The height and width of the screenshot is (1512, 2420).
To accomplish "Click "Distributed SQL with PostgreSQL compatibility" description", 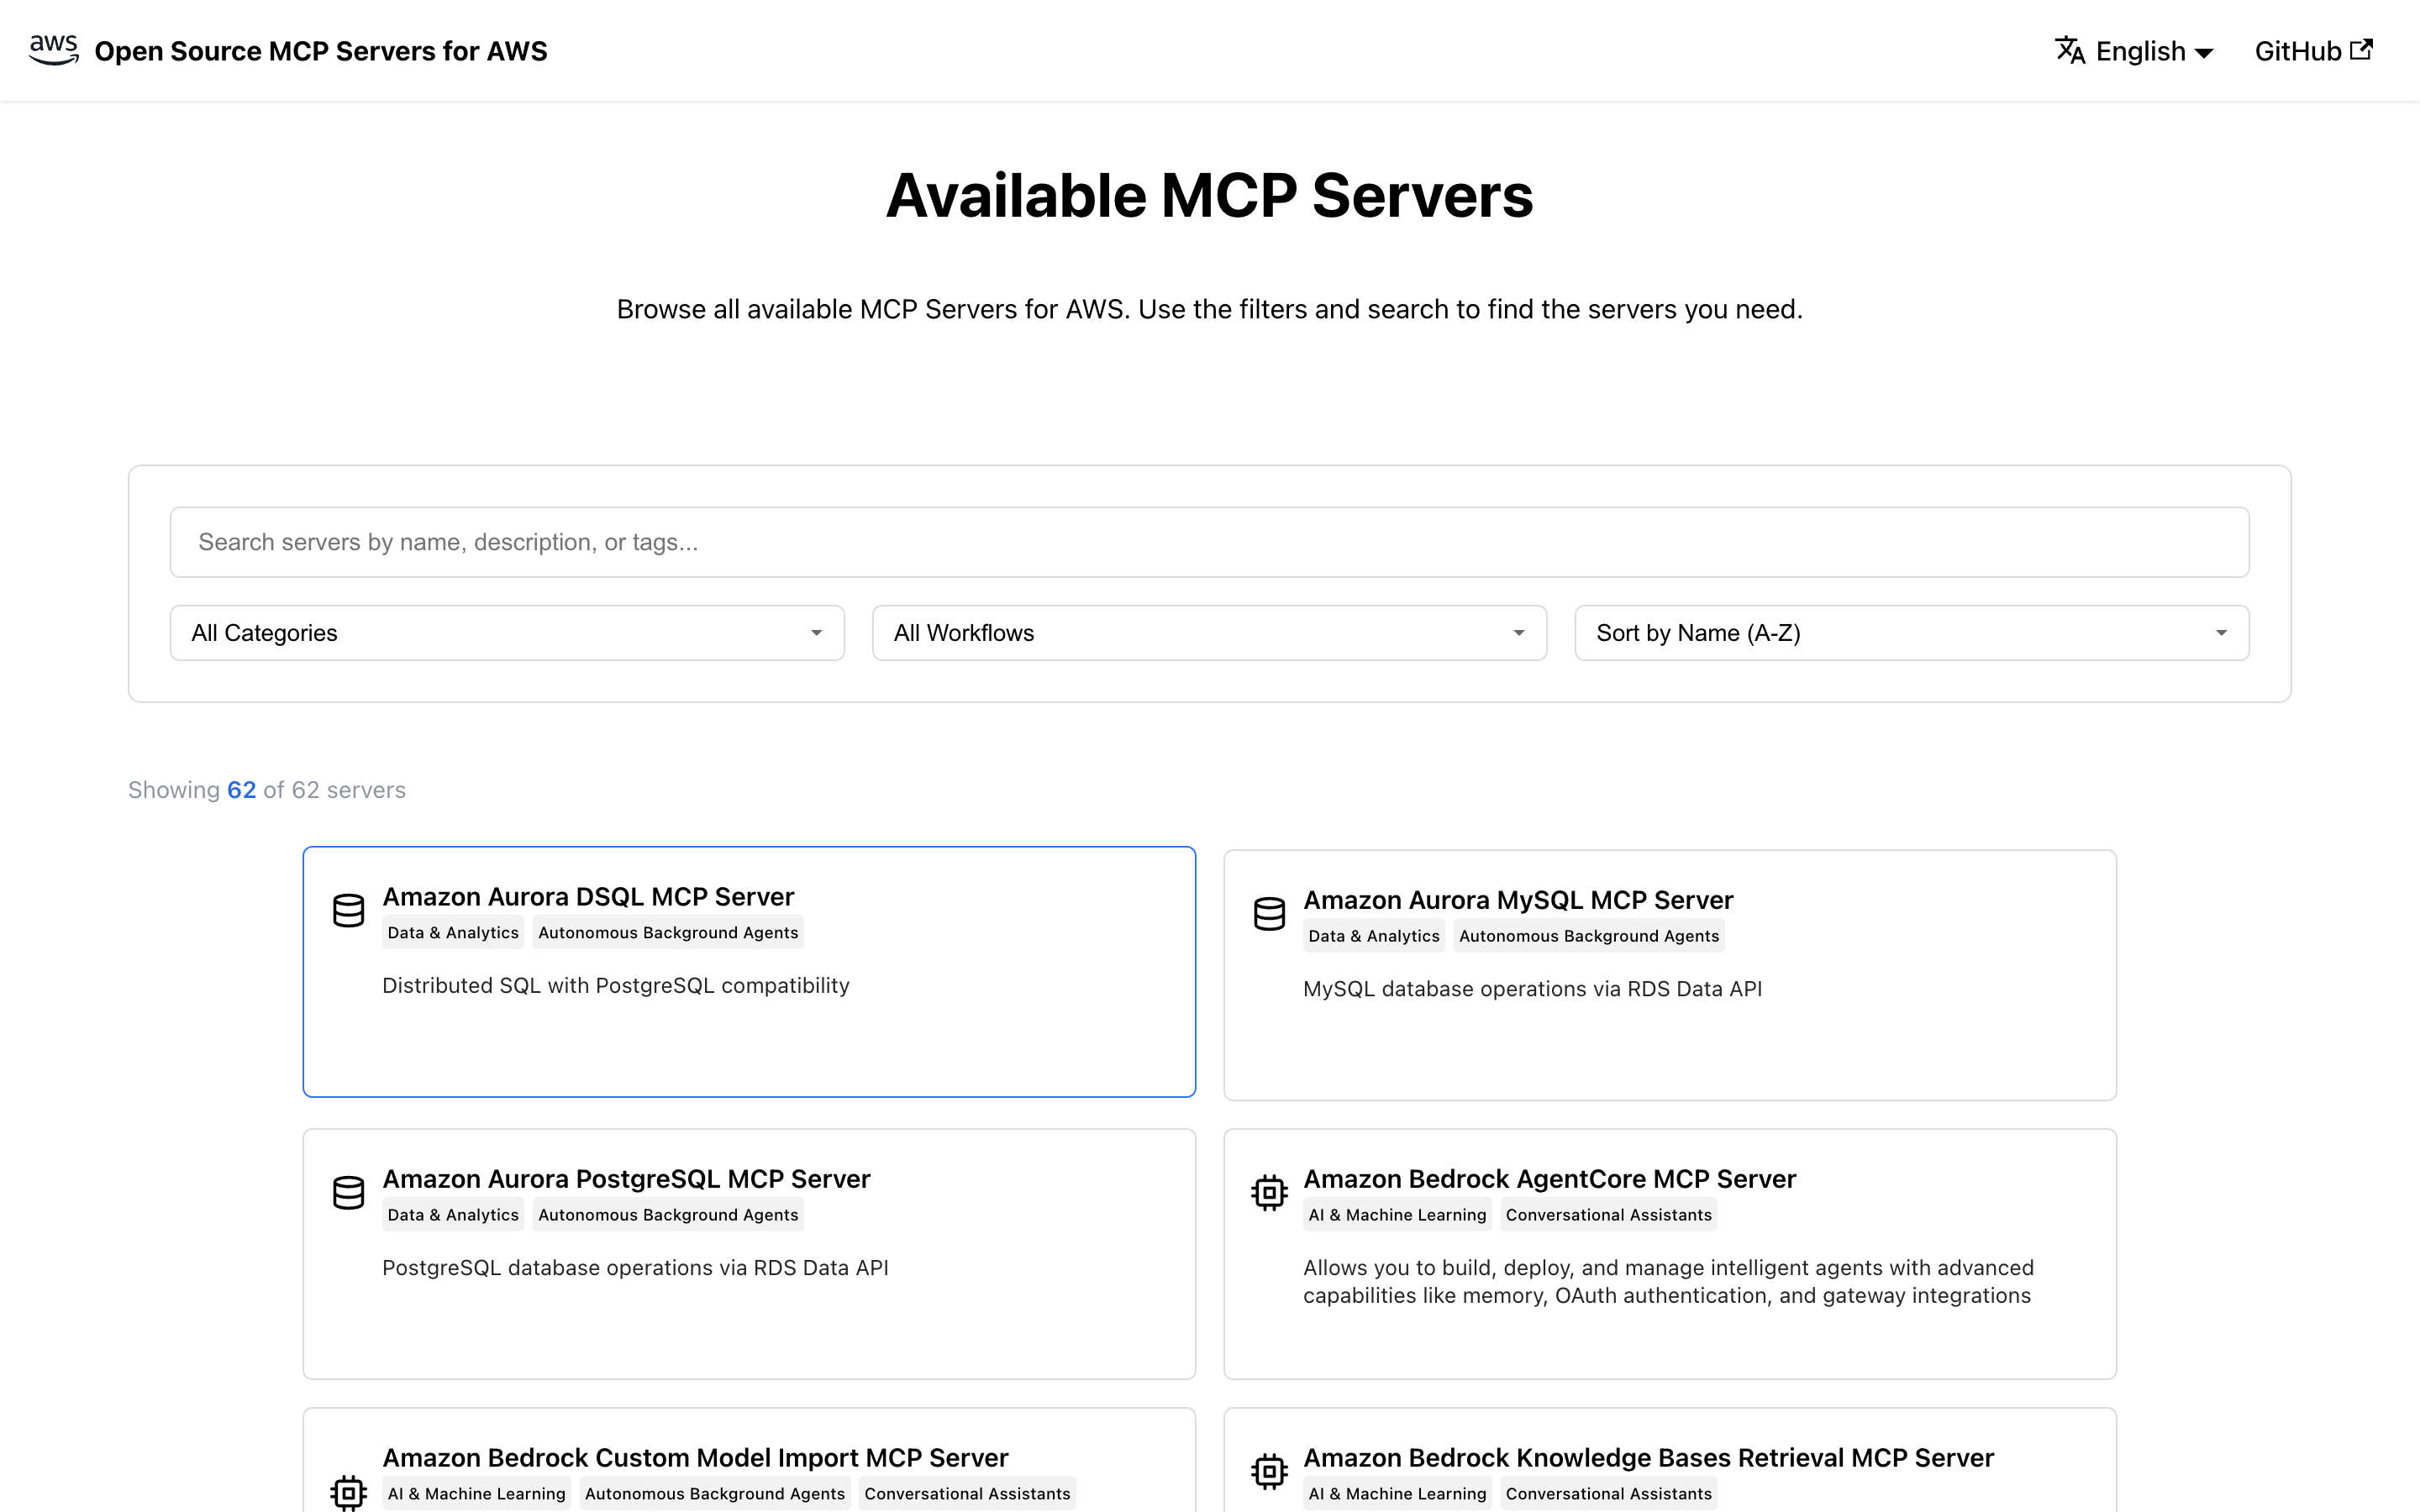I will [x=616, y=986].
